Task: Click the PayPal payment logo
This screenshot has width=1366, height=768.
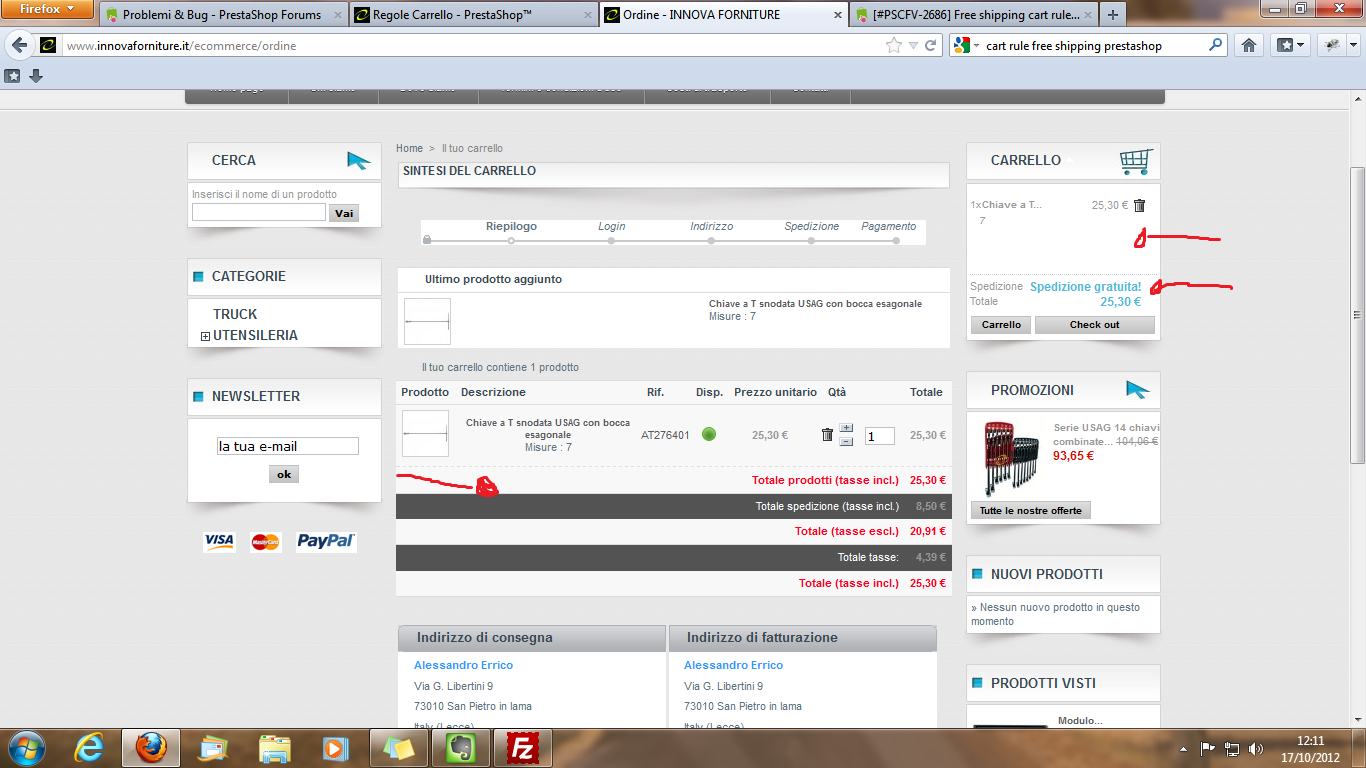Action: tap(326, 541)
